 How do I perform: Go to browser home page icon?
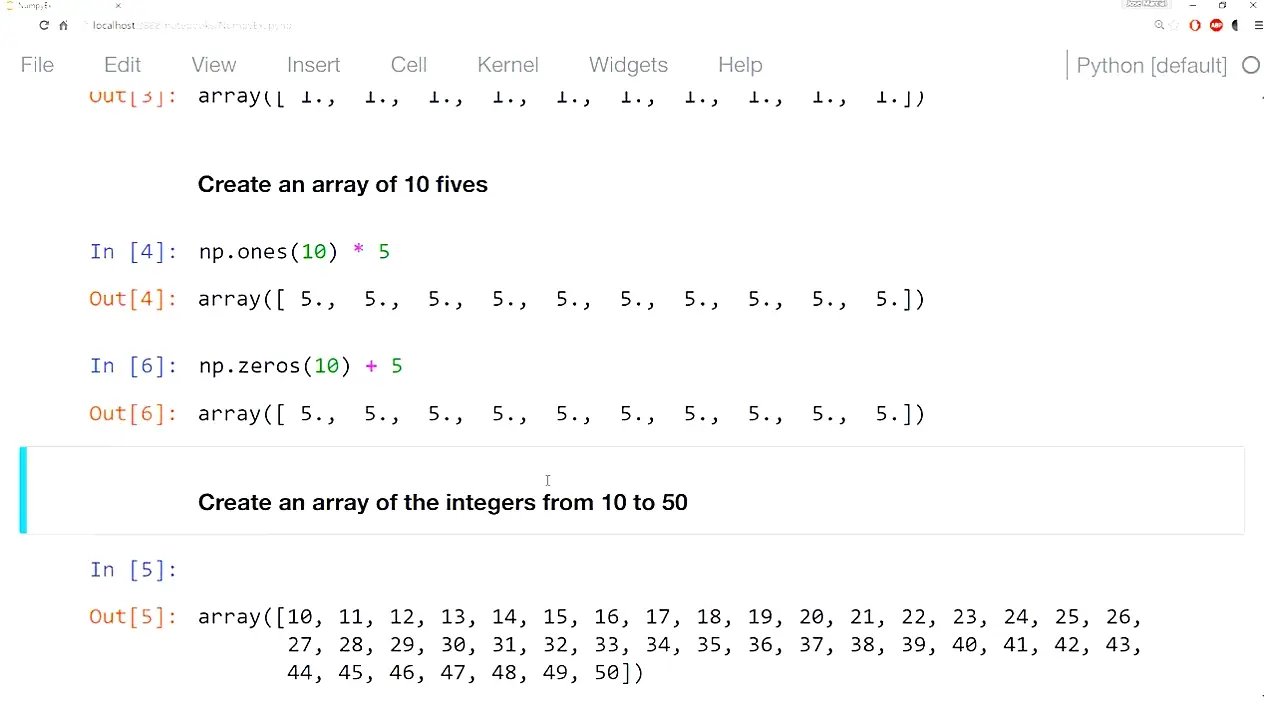[63, 25]
